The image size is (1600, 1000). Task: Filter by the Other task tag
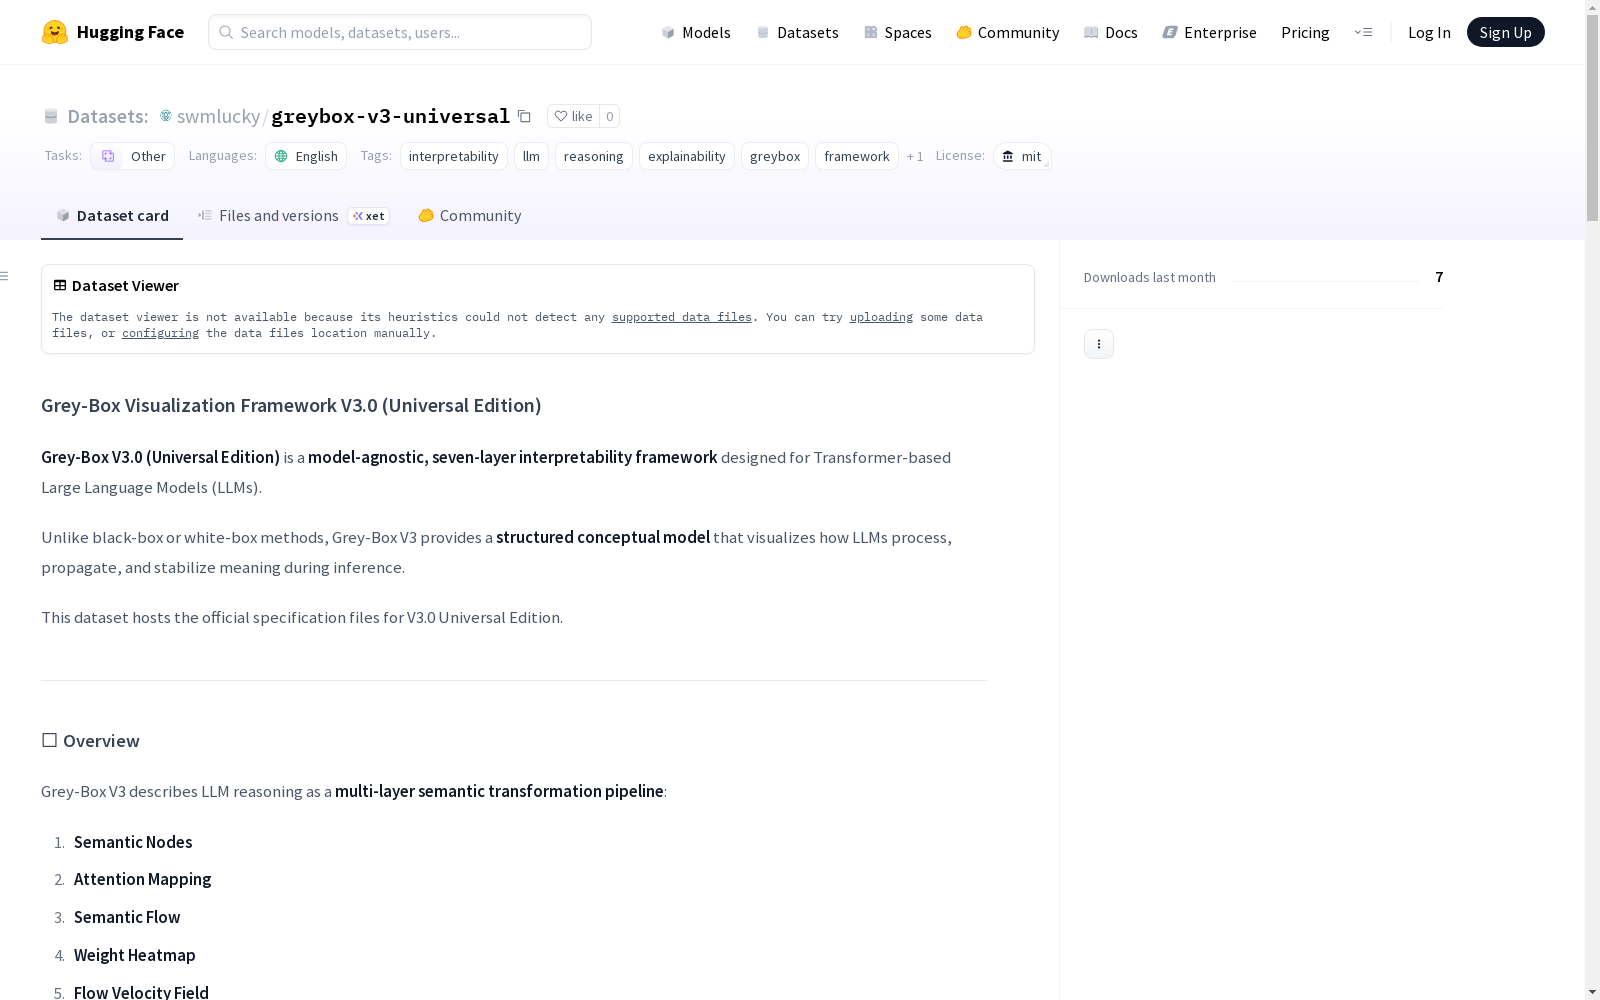click(x=133, y=156)
